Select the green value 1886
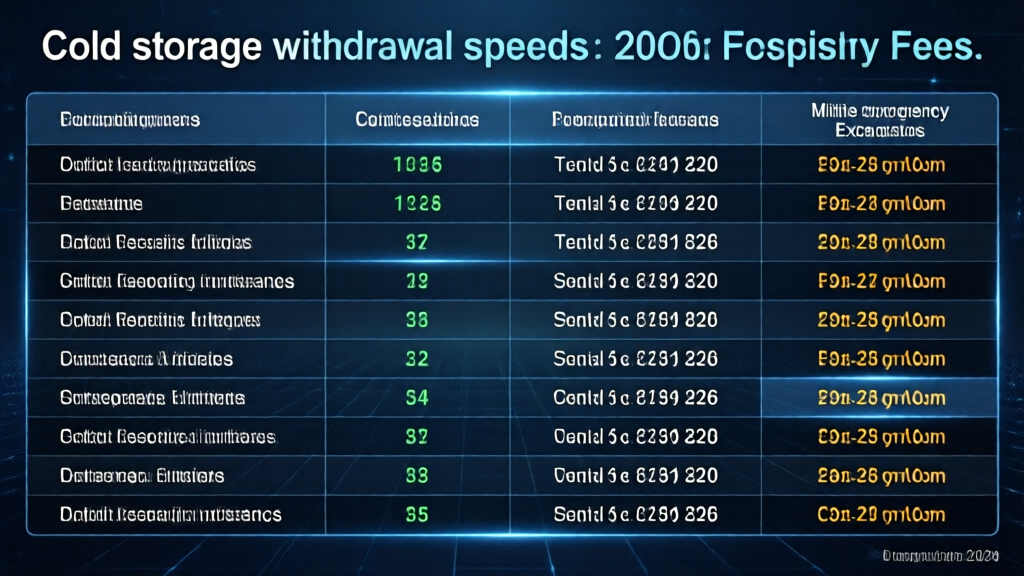 pos(417,164)
